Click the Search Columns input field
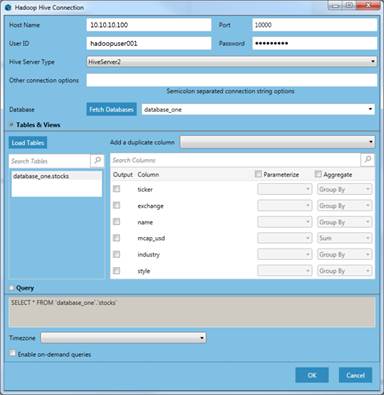This screenshot has width=384, height=395. pos(235,160)
